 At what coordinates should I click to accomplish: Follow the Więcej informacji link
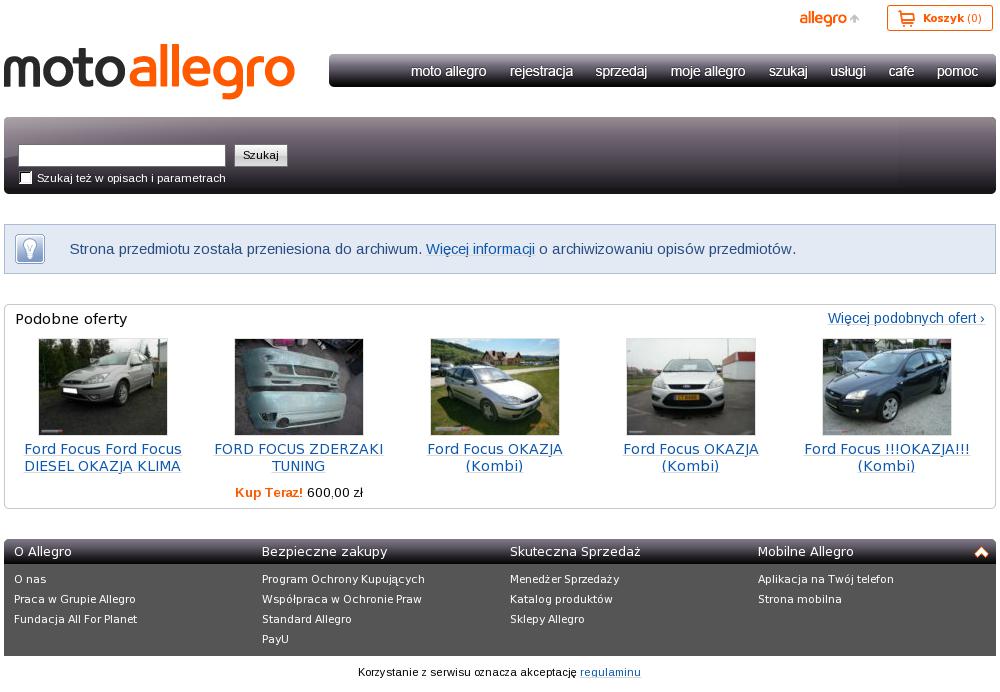pyautogui.click(x=480, y=249)
